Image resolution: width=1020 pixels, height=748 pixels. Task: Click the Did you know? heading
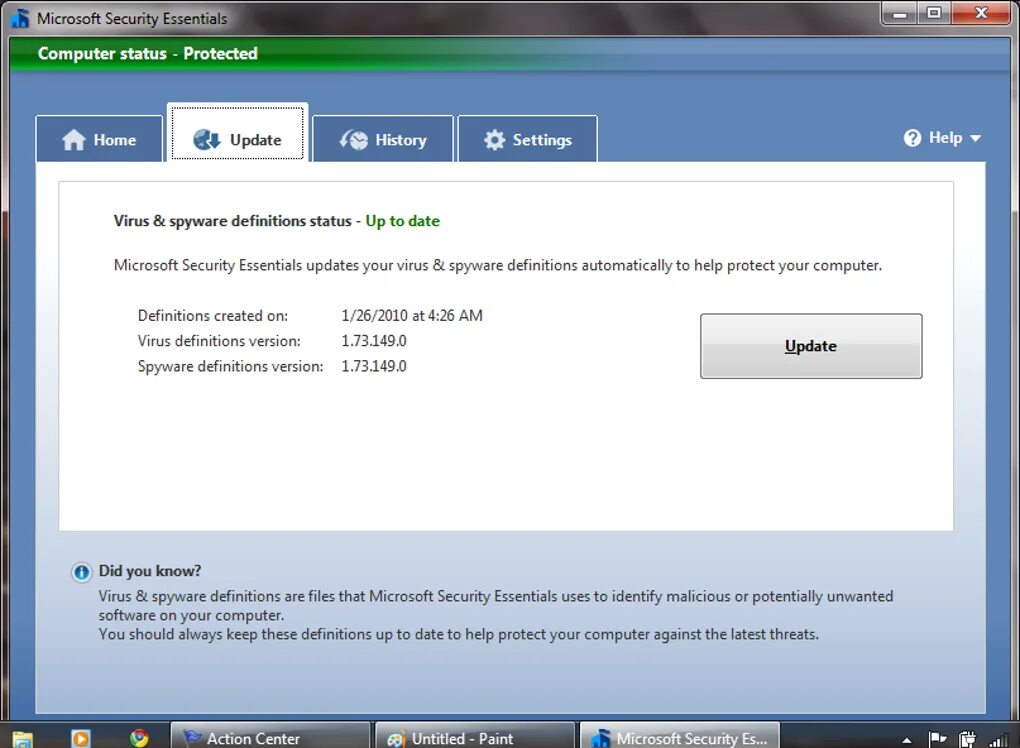pyautogui.click(x=150, y=571)
